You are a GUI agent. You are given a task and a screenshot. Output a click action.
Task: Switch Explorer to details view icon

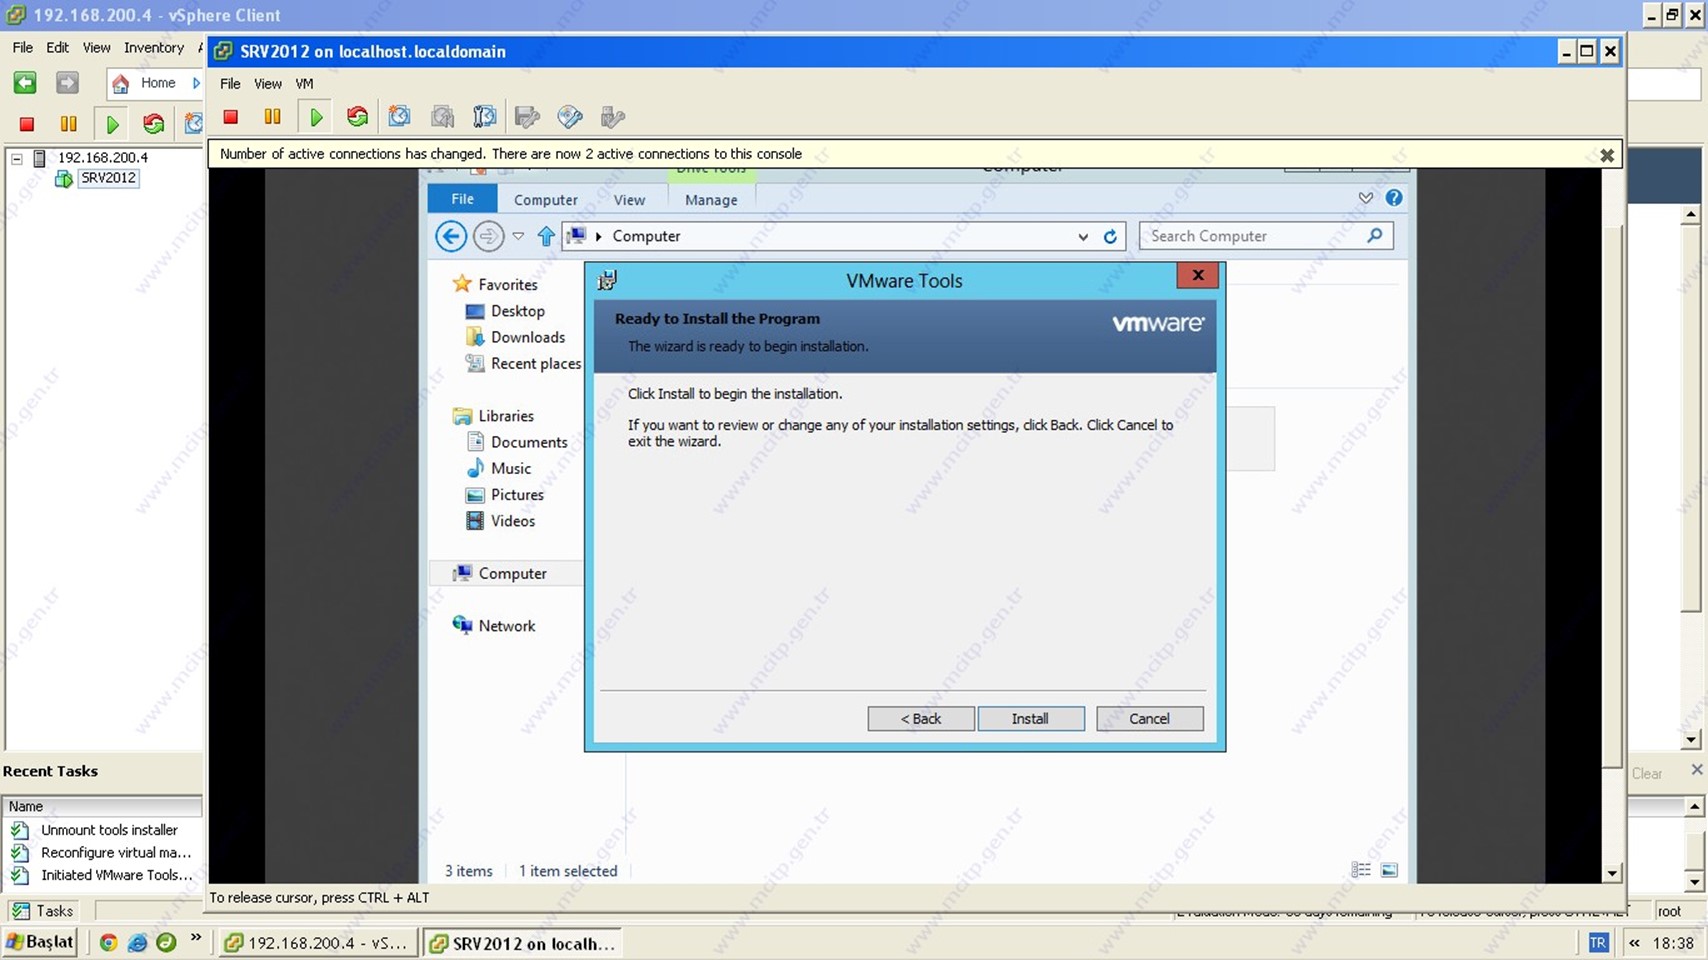tap(1361, 870)
